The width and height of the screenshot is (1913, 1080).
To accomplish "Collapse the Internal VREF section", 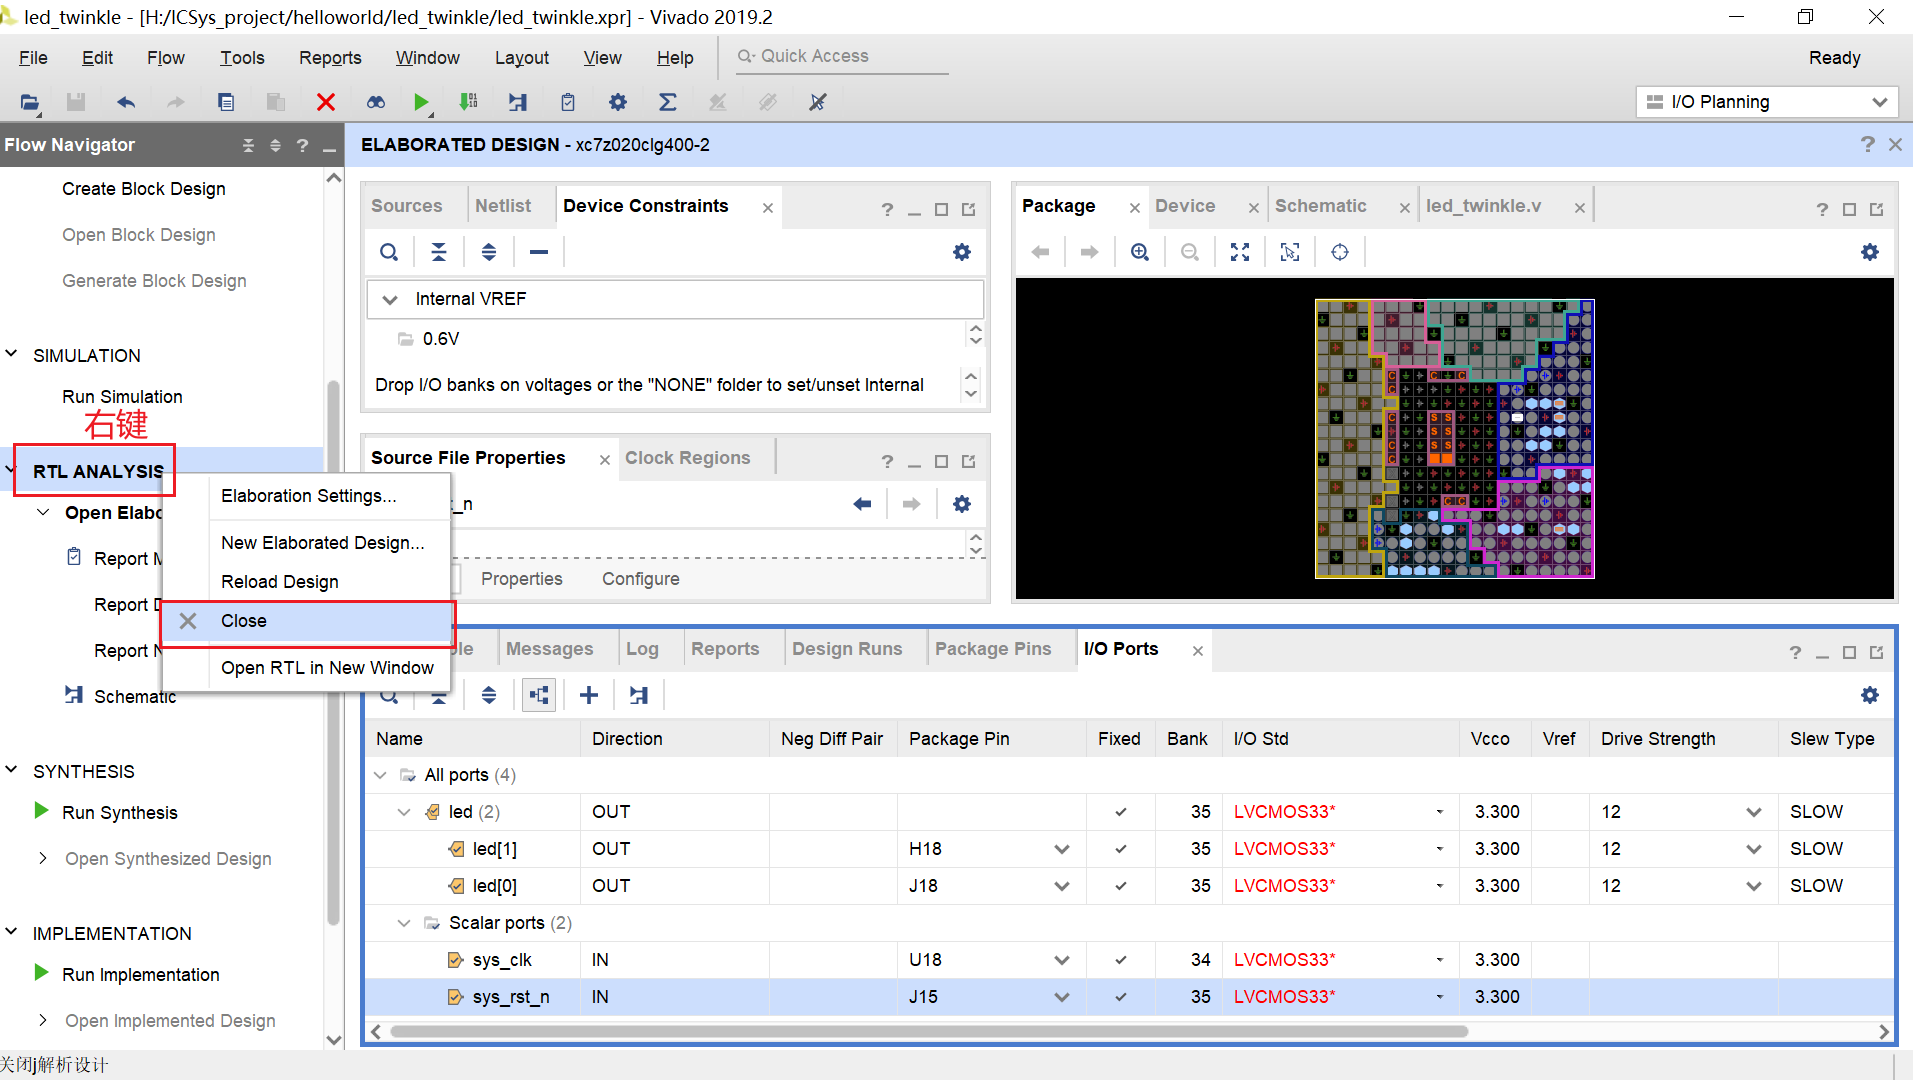I will tap(390, 299).
